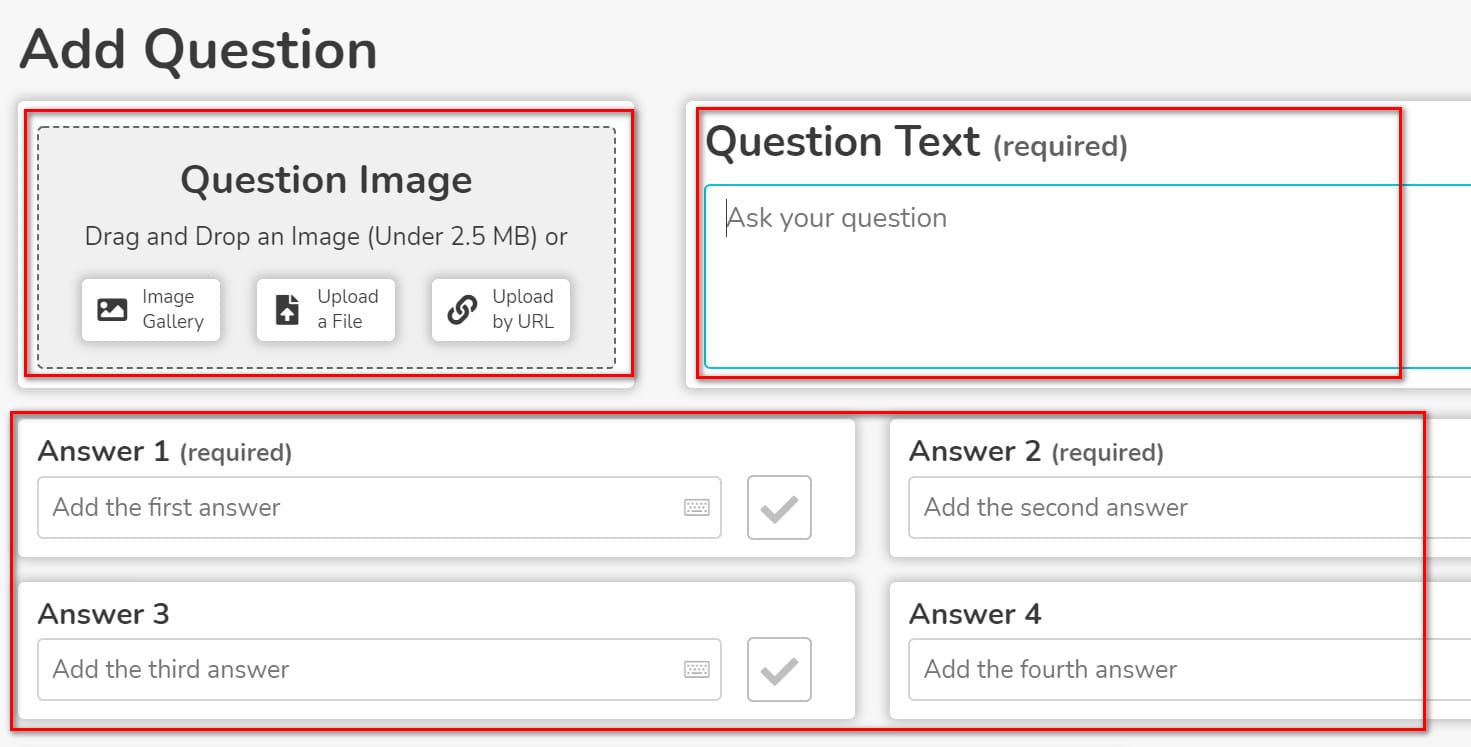1471x747 pixels.
Task: Open keyboard icon in Answer 3 field
Action: point(697,670)
